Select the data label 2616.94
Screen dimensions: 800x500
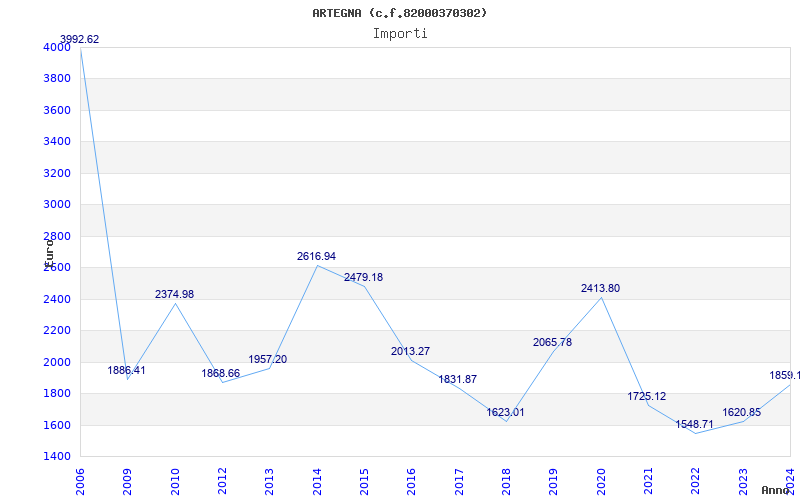[316, 257]
